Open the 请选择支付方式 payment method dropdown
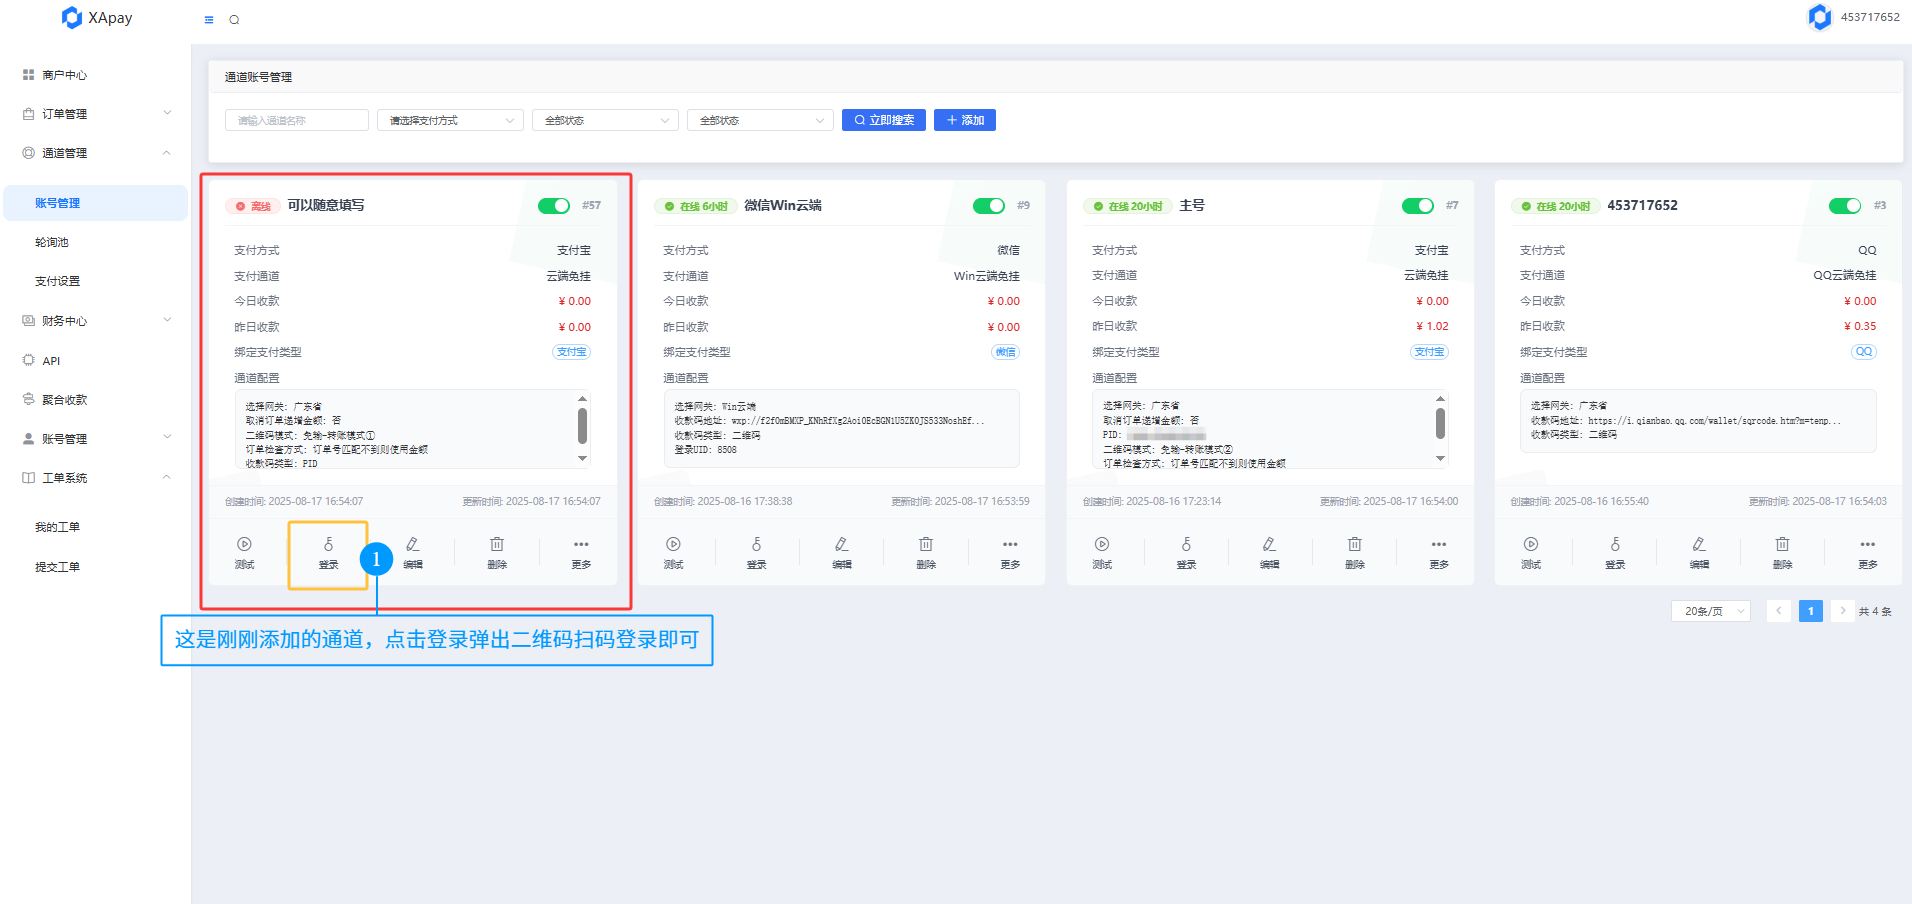Image resolution: width=1912 pixels, height=904 pixels. [450, 121]
